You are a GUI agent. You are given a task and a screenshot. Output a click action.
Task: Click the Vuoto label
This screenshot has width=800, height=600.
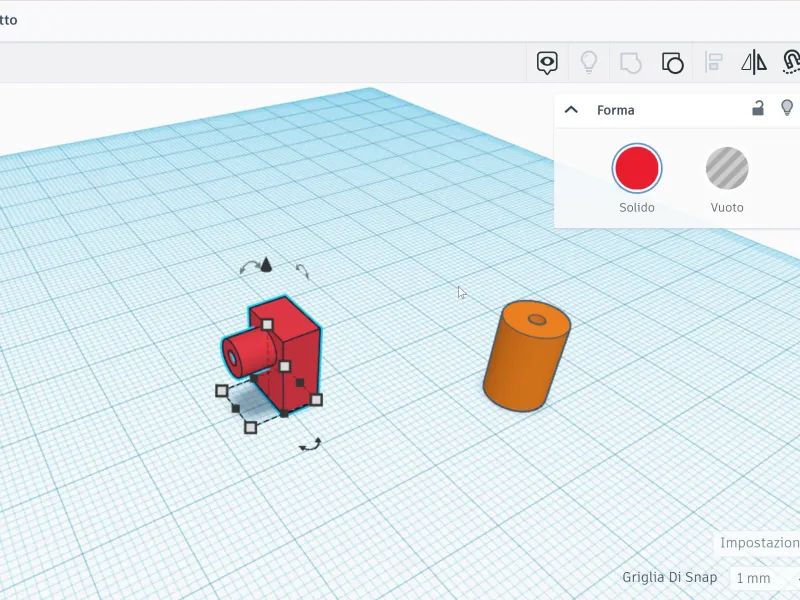tap(727, 208)
